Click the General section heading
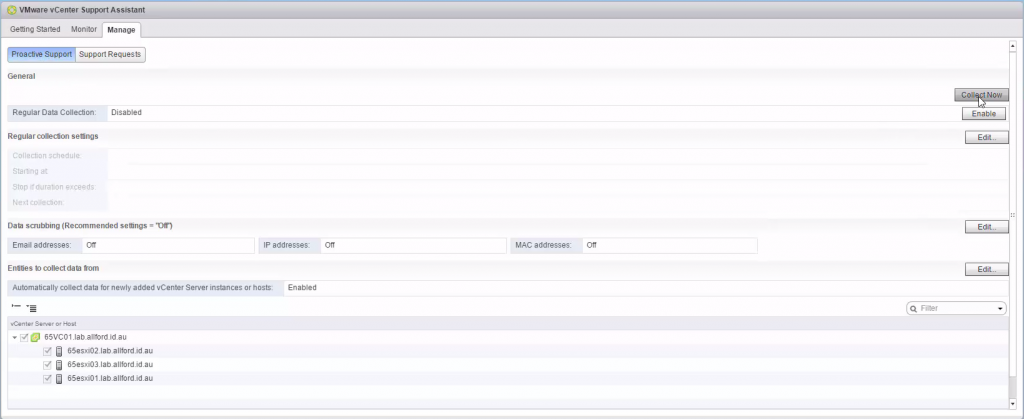The width and height of the screenshot is (1024, 419). point(21,76)
